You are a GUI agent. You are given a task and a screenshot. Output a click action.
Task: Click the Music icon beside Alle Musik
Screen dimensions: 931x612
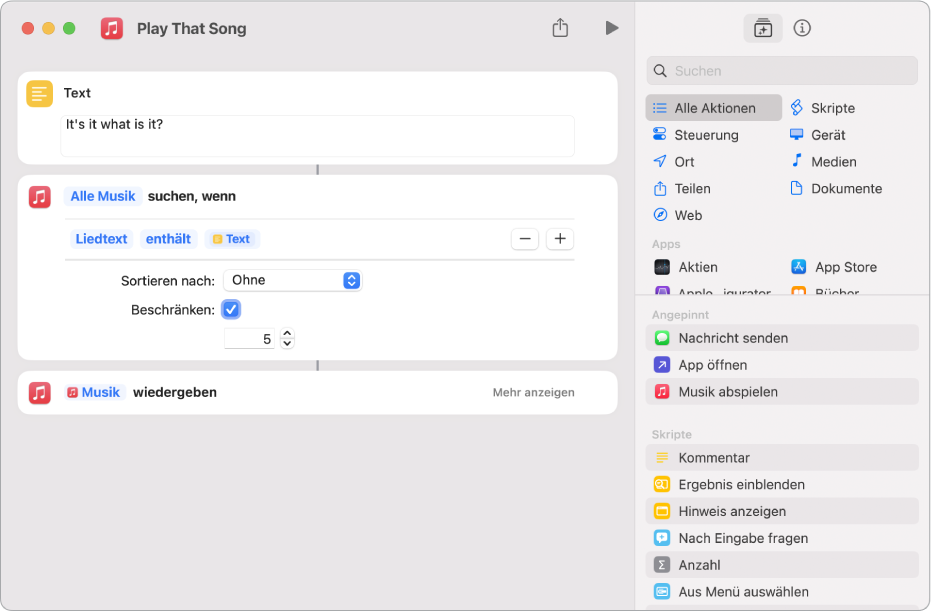40,196
